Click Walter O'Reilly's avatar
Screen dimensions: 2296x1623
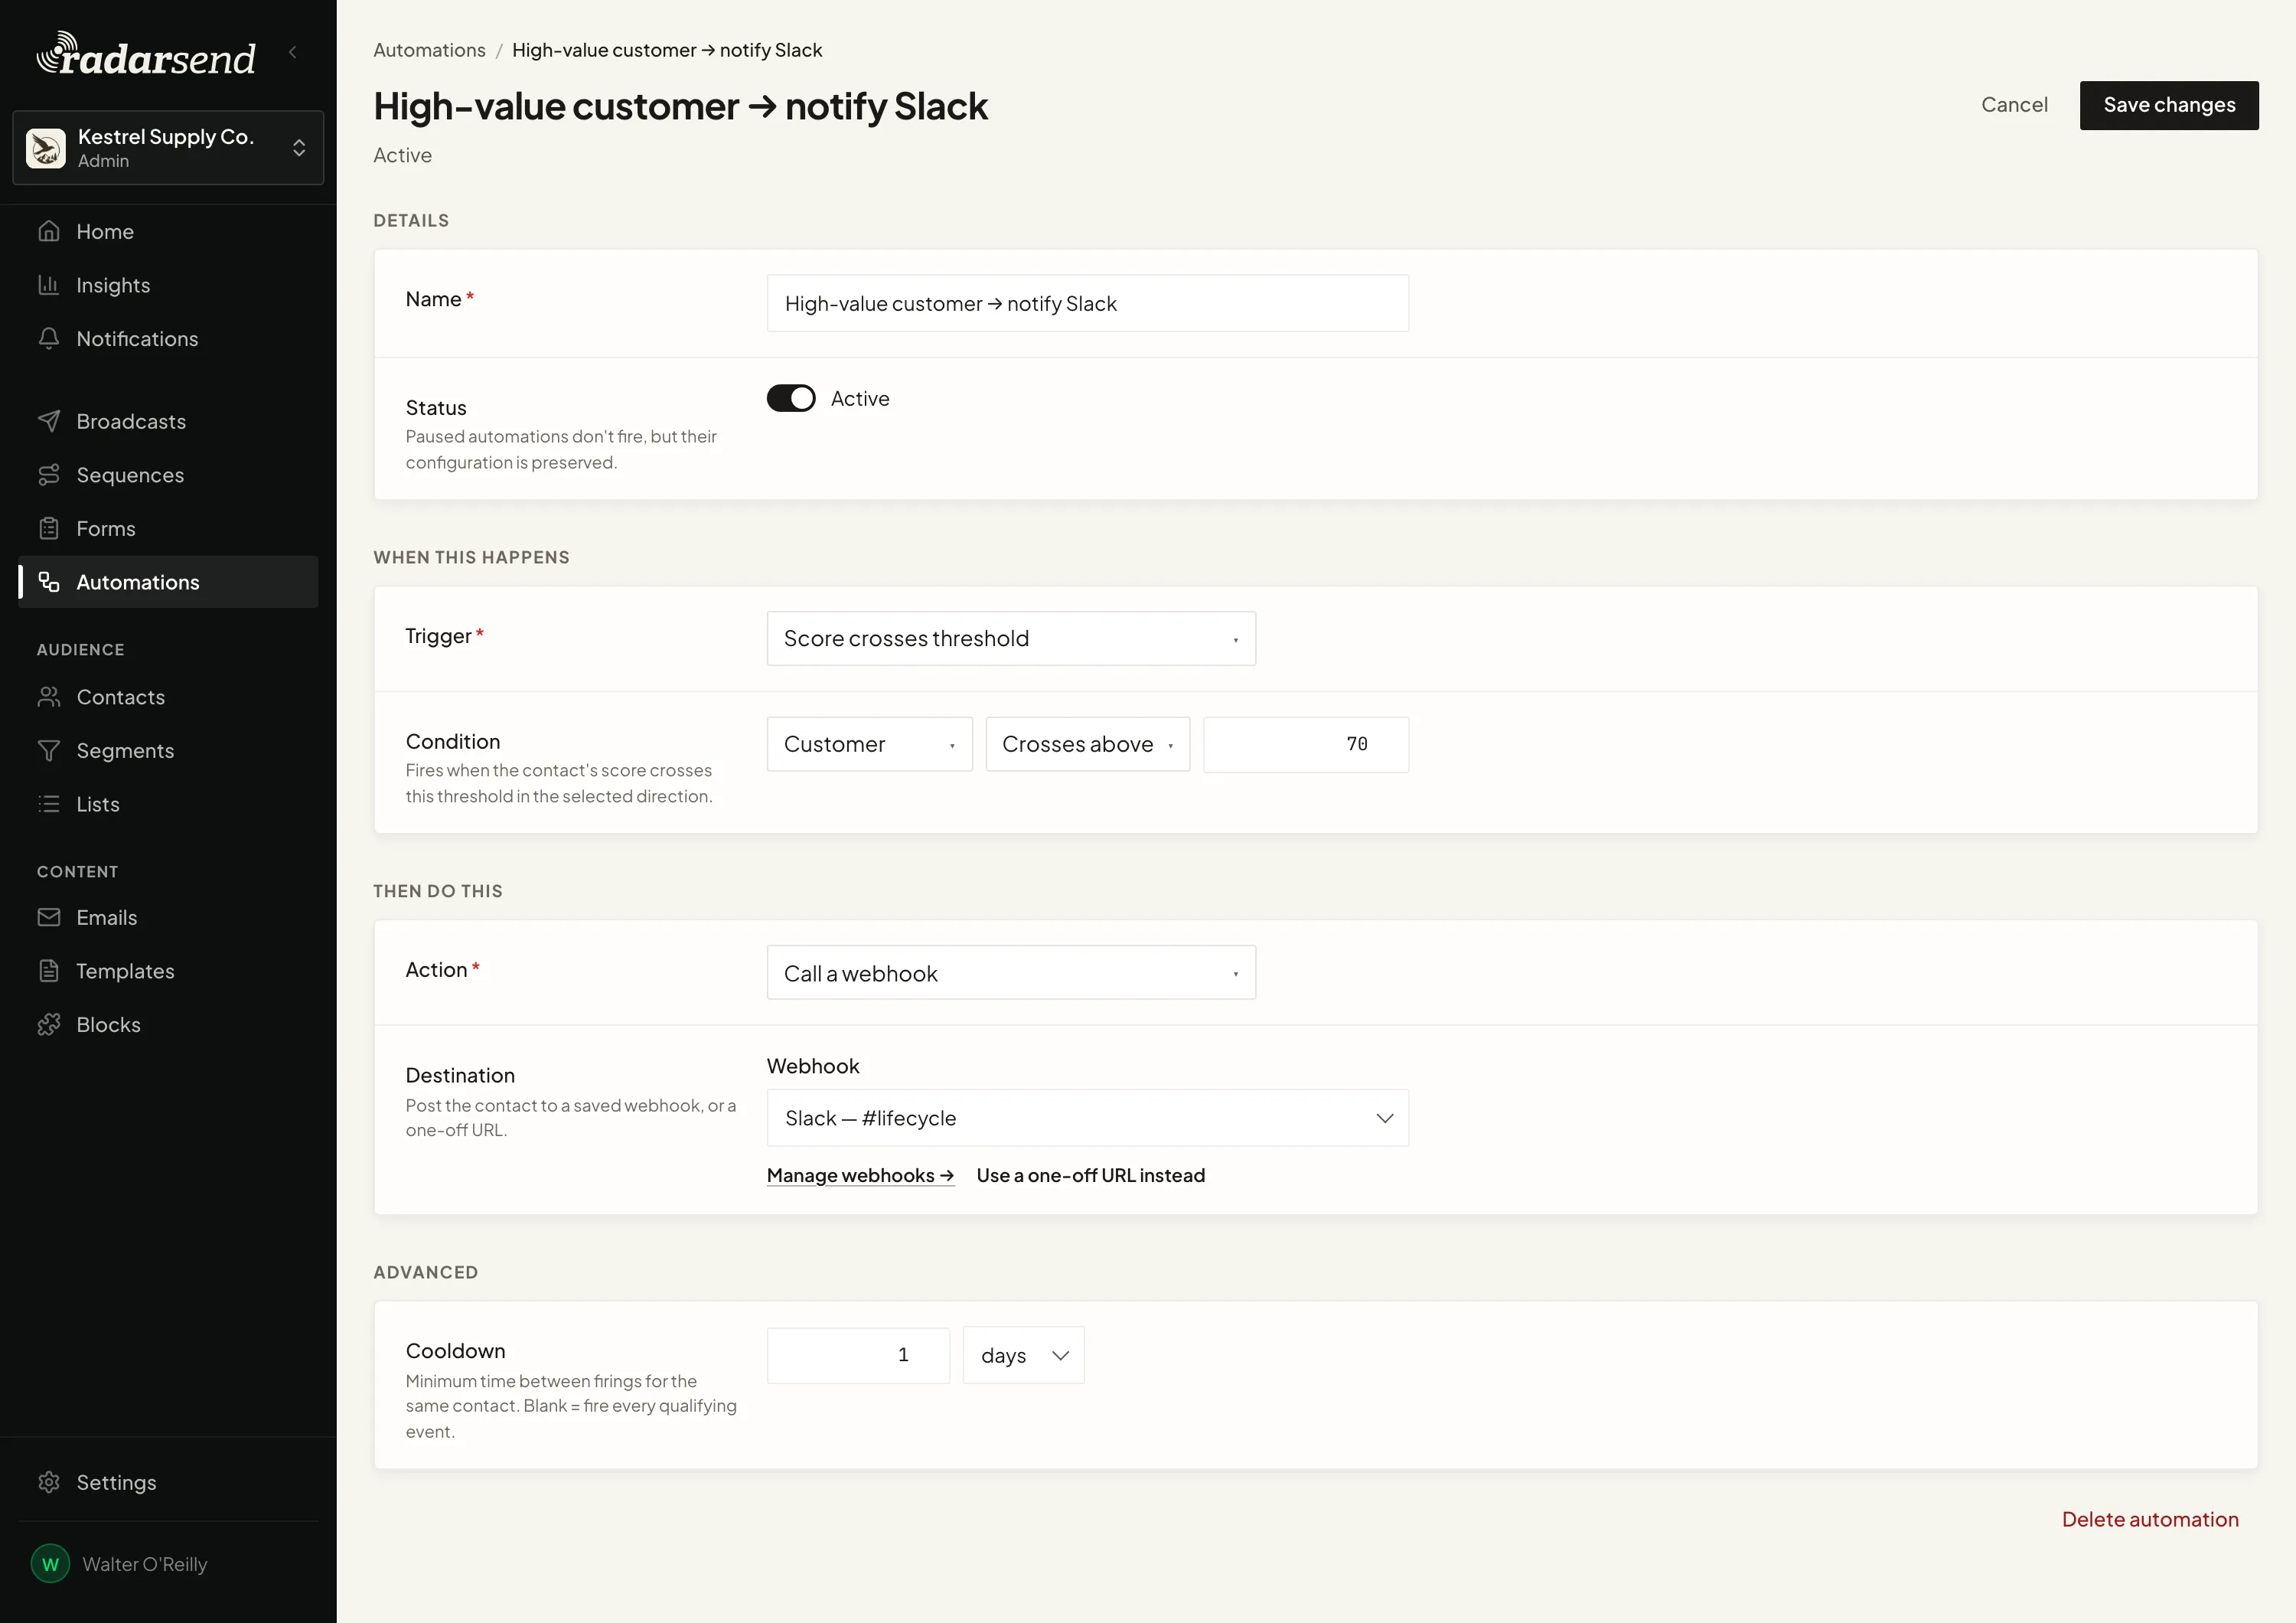pos(50,1564)
